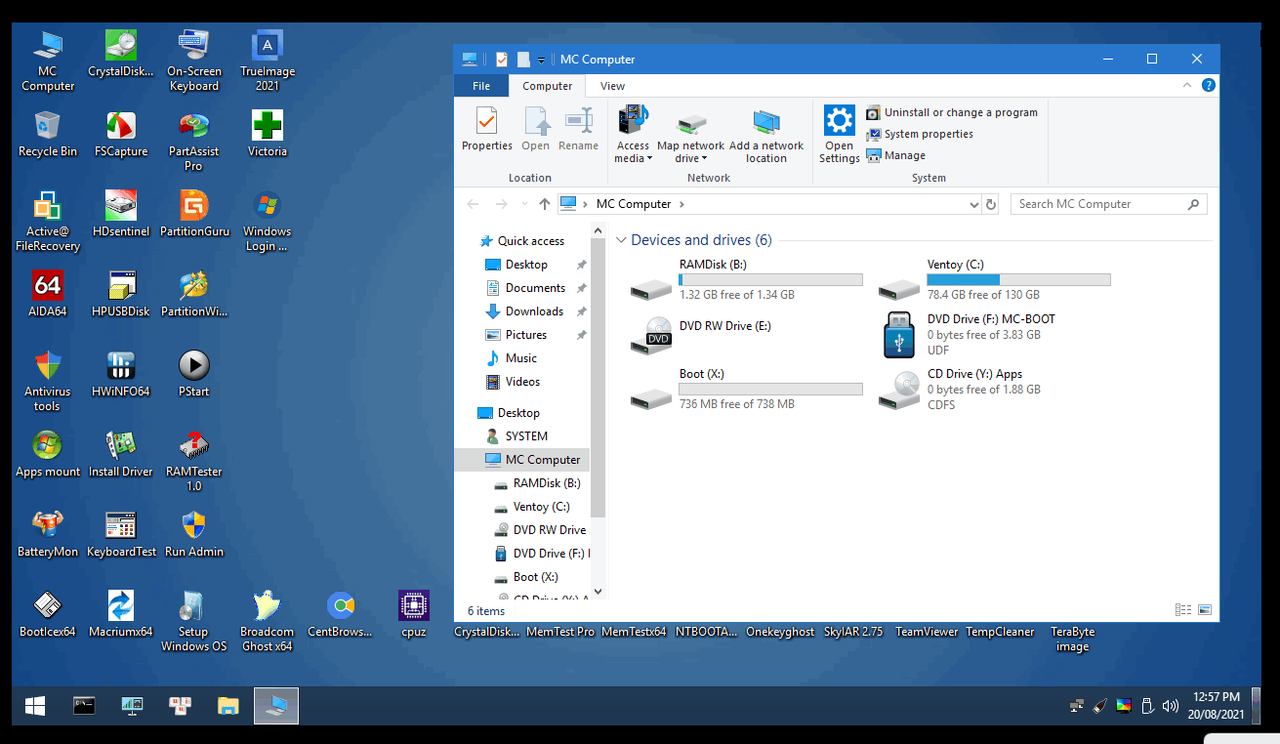Open the Broadcom Ghost x64 desktop icon
1280x744 pixels.
tap(267, 620)
